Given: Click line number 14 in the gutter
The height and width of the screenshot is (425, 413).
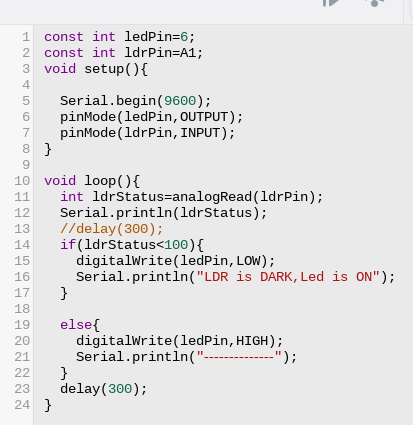Looking at the screenshot, I should click(x=22, y=245).
